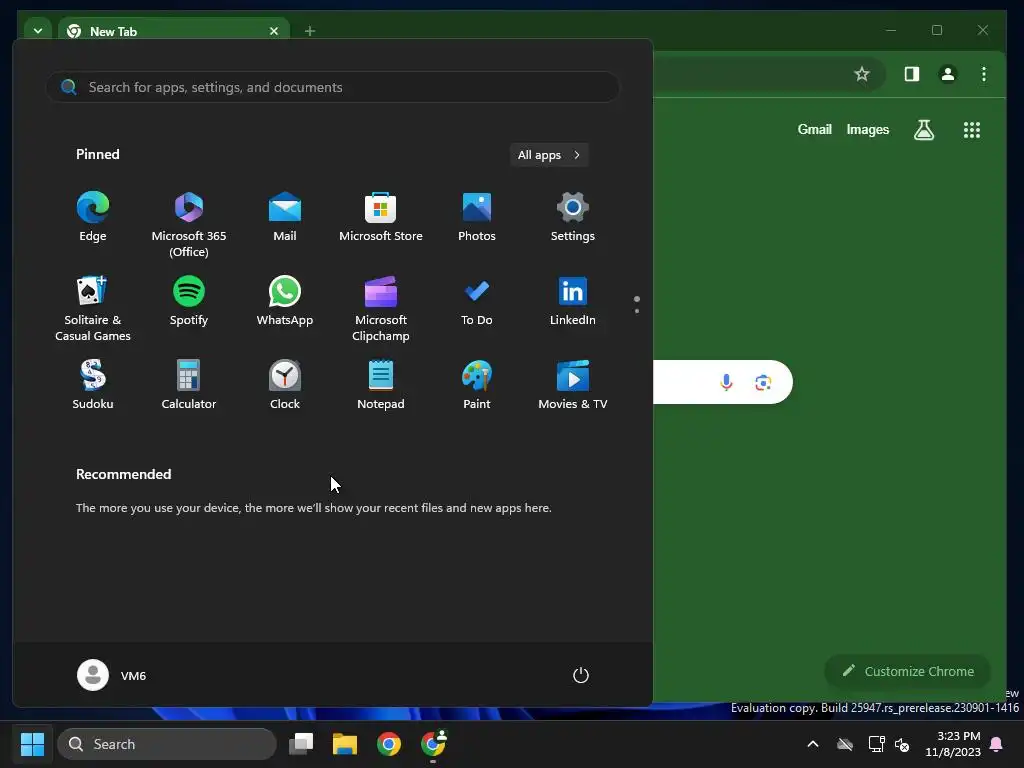Open Search Labs flask icon
The height and width of the screenshot is (768, 1024).
coord(924,130)
